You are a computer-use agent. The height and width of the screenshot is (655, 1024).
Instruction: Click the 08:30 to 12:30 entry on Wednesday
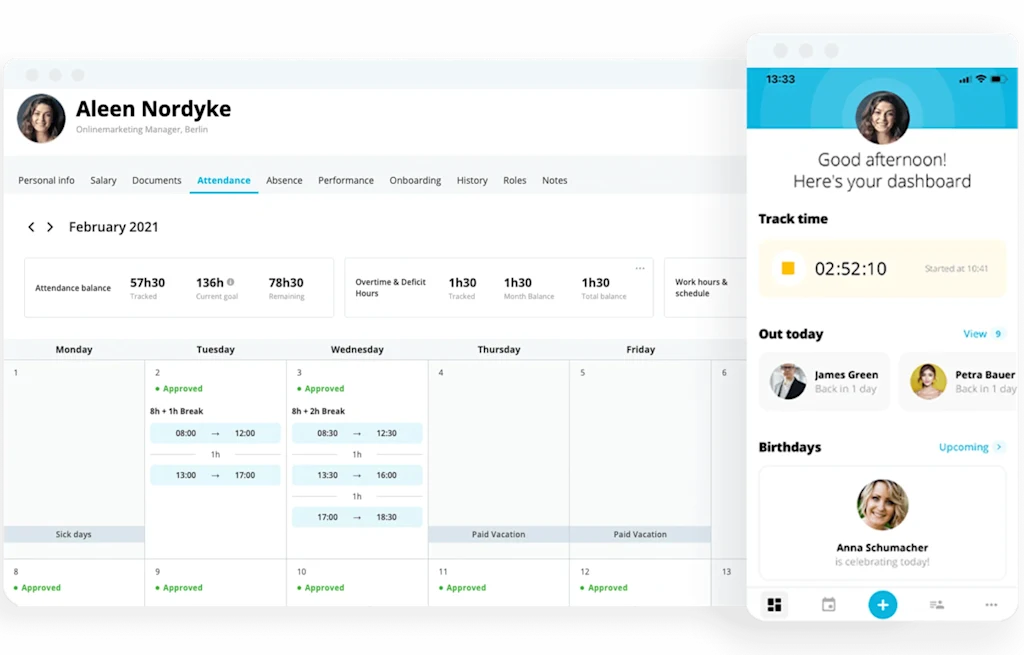coord(357,433)
